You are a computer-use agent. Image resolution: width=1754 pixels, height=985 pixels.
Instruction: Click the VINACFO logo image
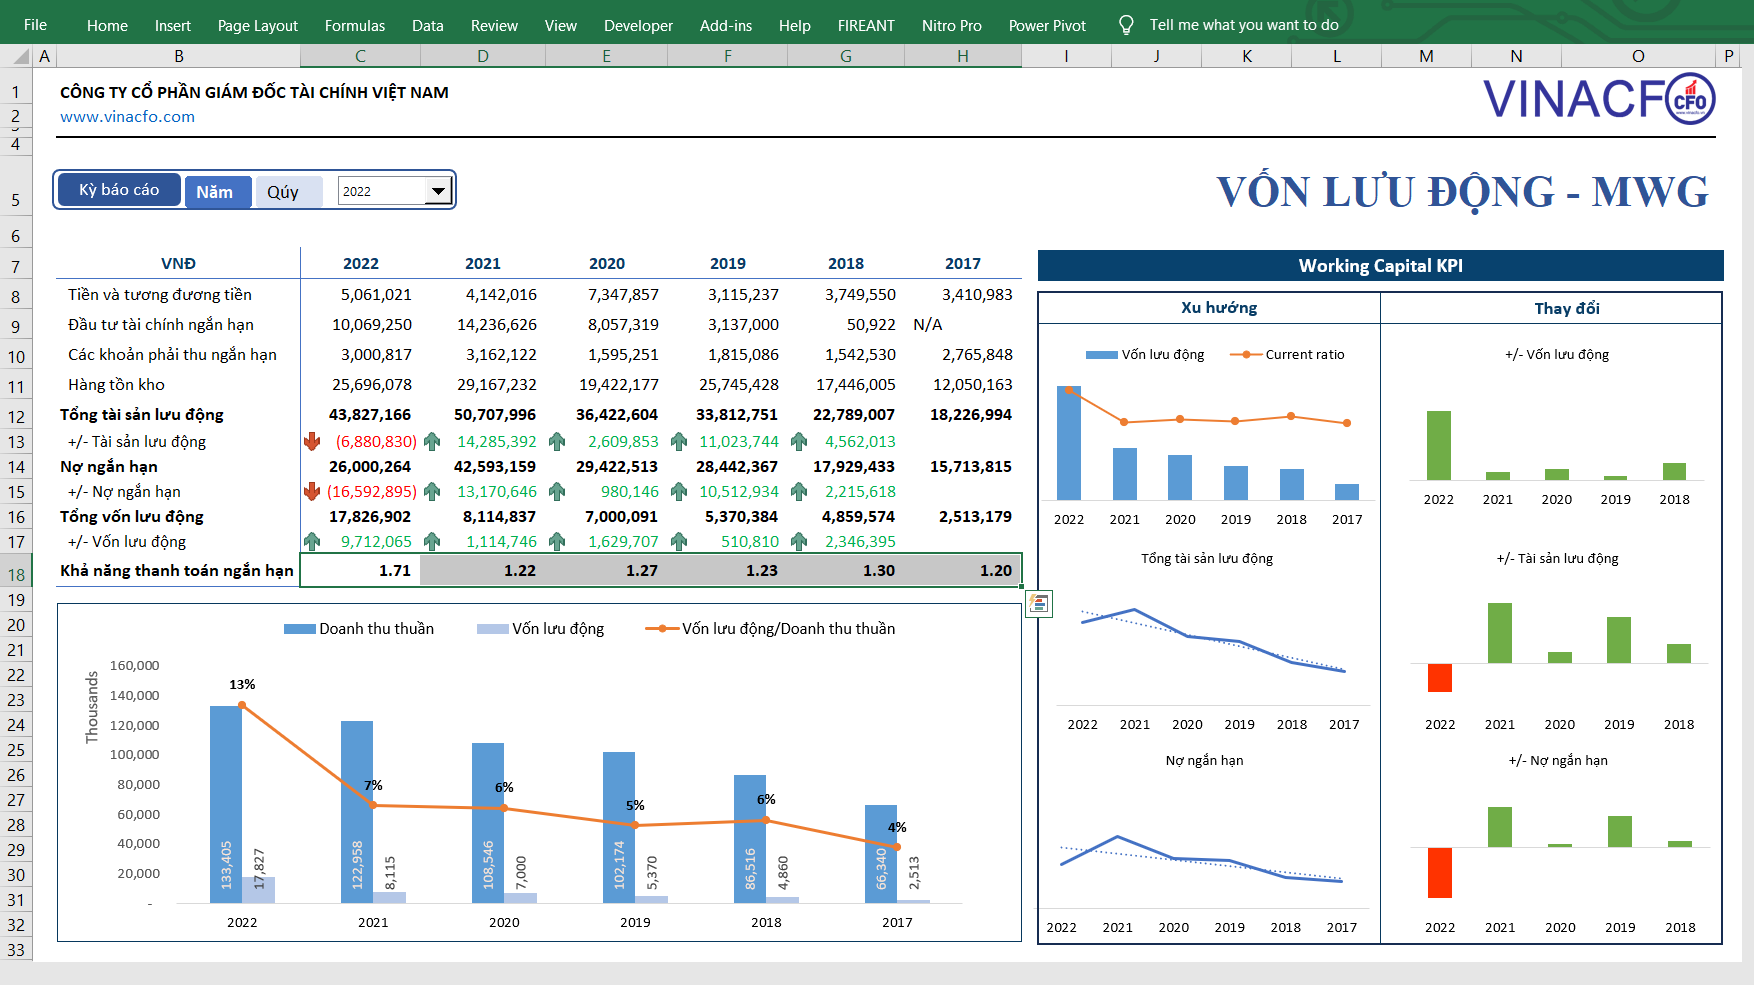(x=1599, y=99)
